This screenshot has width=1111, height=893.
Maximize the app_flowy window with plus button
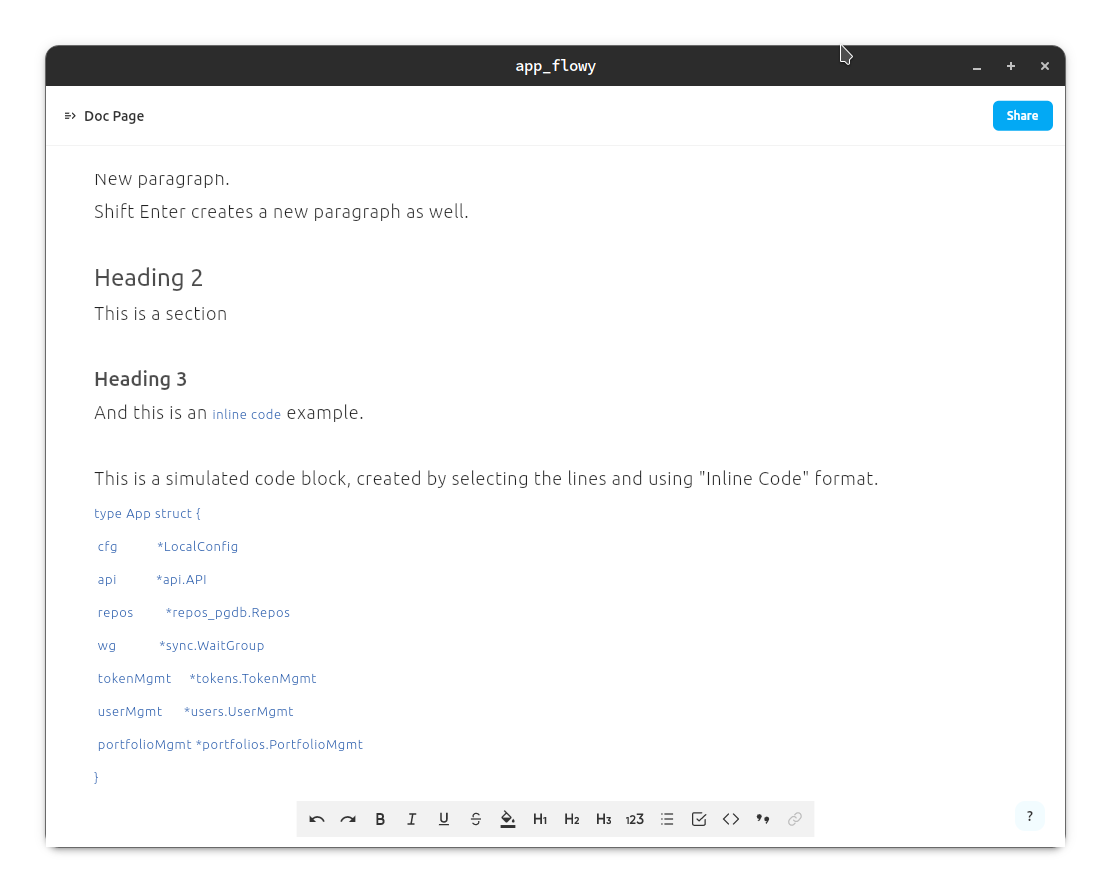pyautogui.click(x=1011, y=66)
